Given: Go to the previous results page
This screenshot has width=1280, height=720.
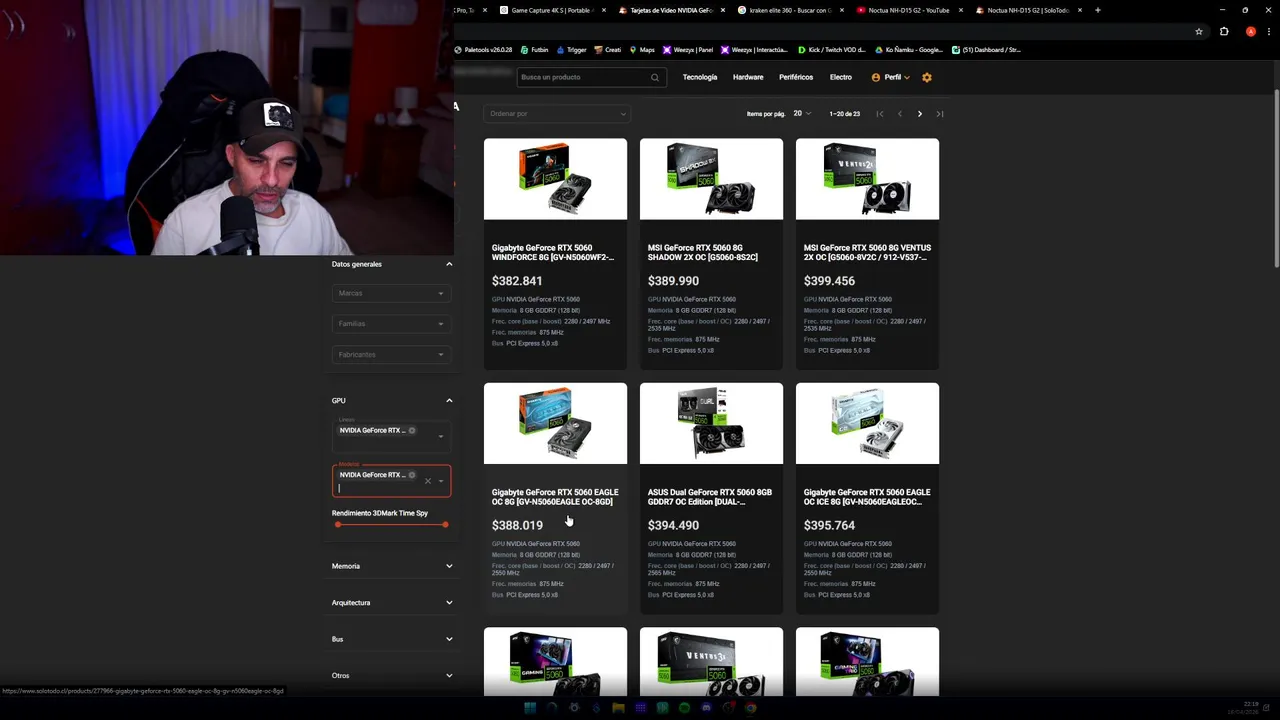Looking at the screenshot, I should click(900, 114).
